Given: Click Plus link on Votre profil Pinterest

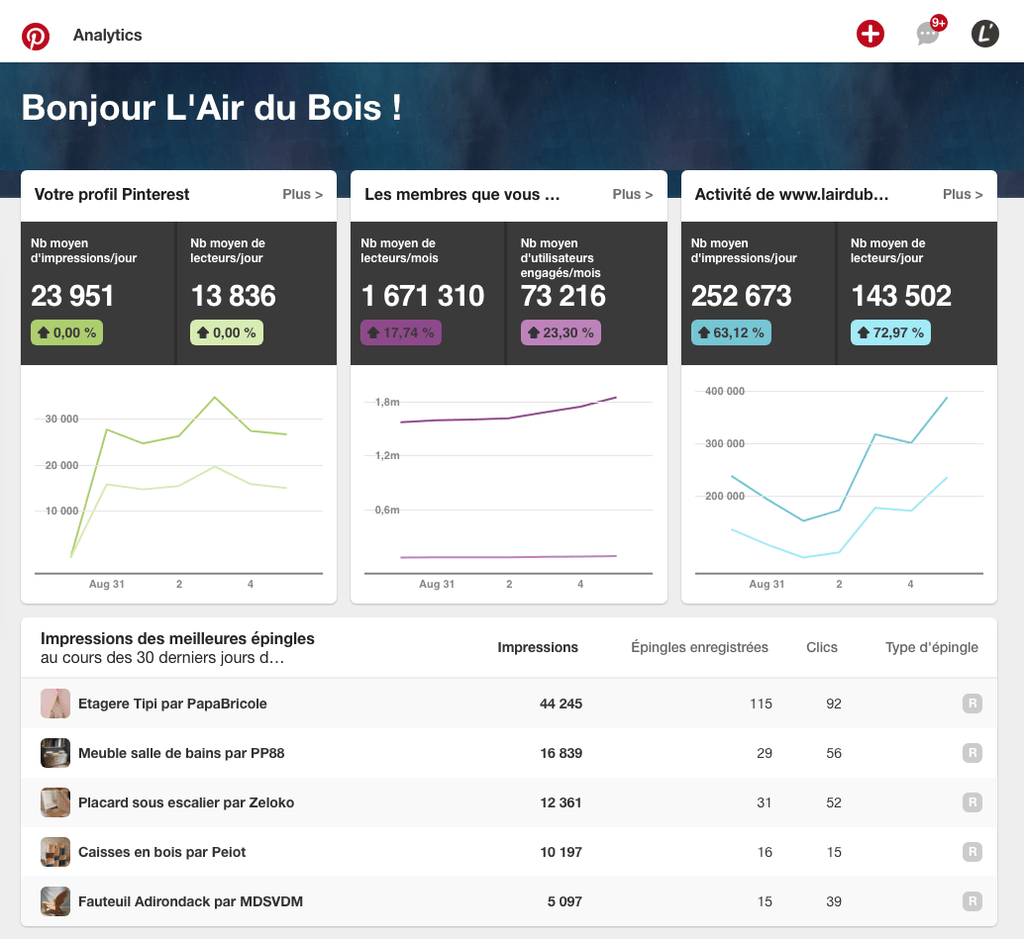Looking at the screenshot, I should [302, 194].
